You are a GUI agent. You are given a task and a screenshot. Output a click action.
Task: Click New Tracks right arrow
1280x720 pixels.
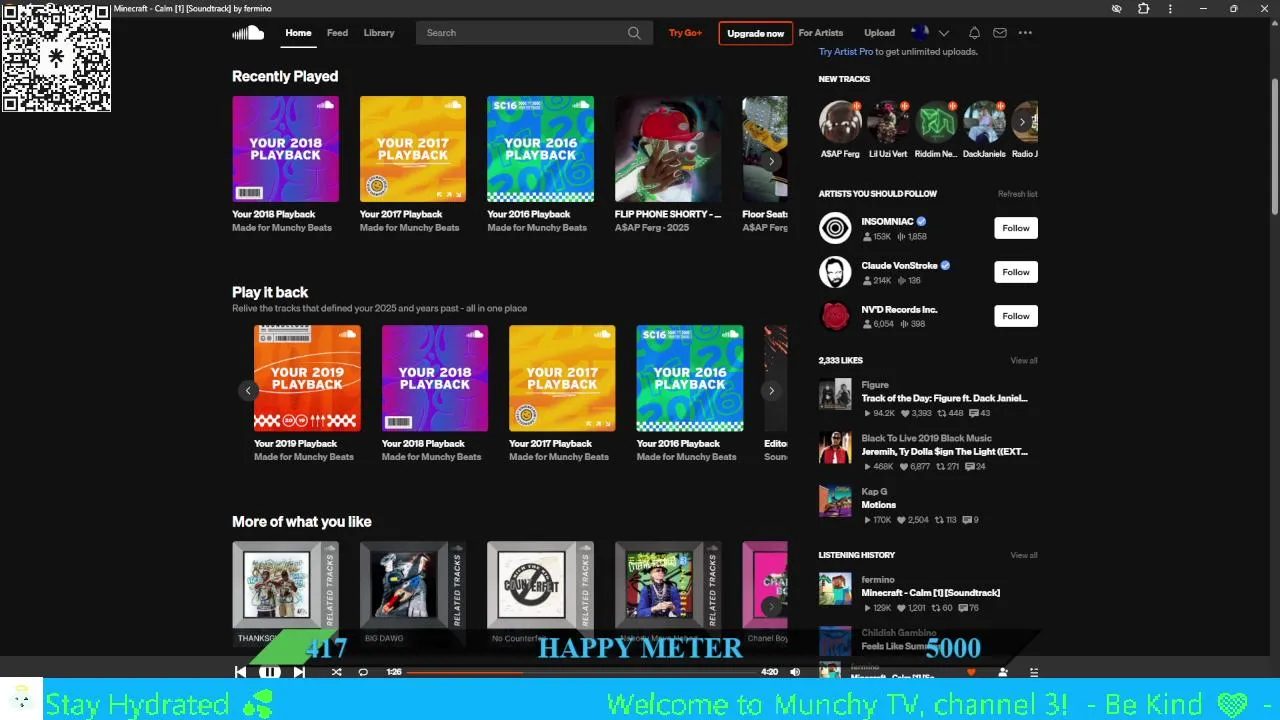tap(1022, 122)
